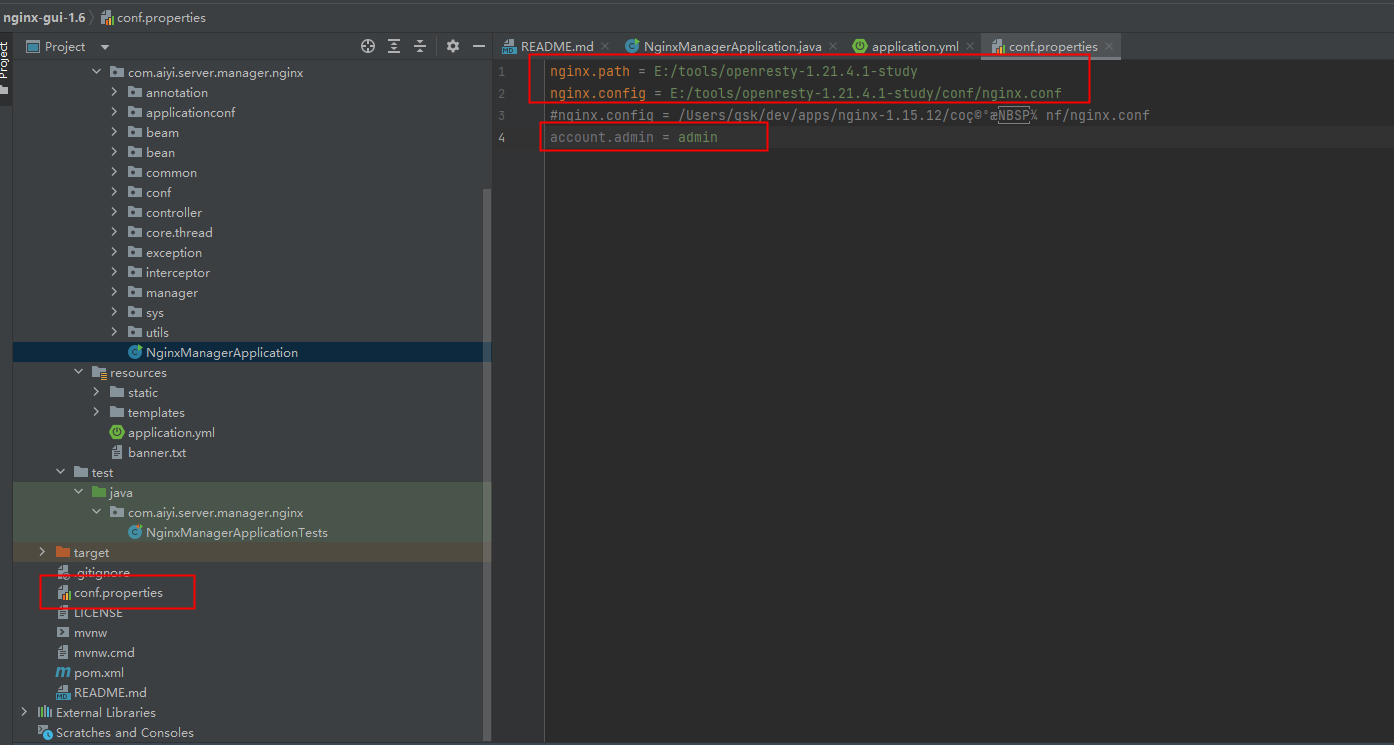Expand the utils package
The height and width of the screenshot is (745, 1394).
point(115,332)
